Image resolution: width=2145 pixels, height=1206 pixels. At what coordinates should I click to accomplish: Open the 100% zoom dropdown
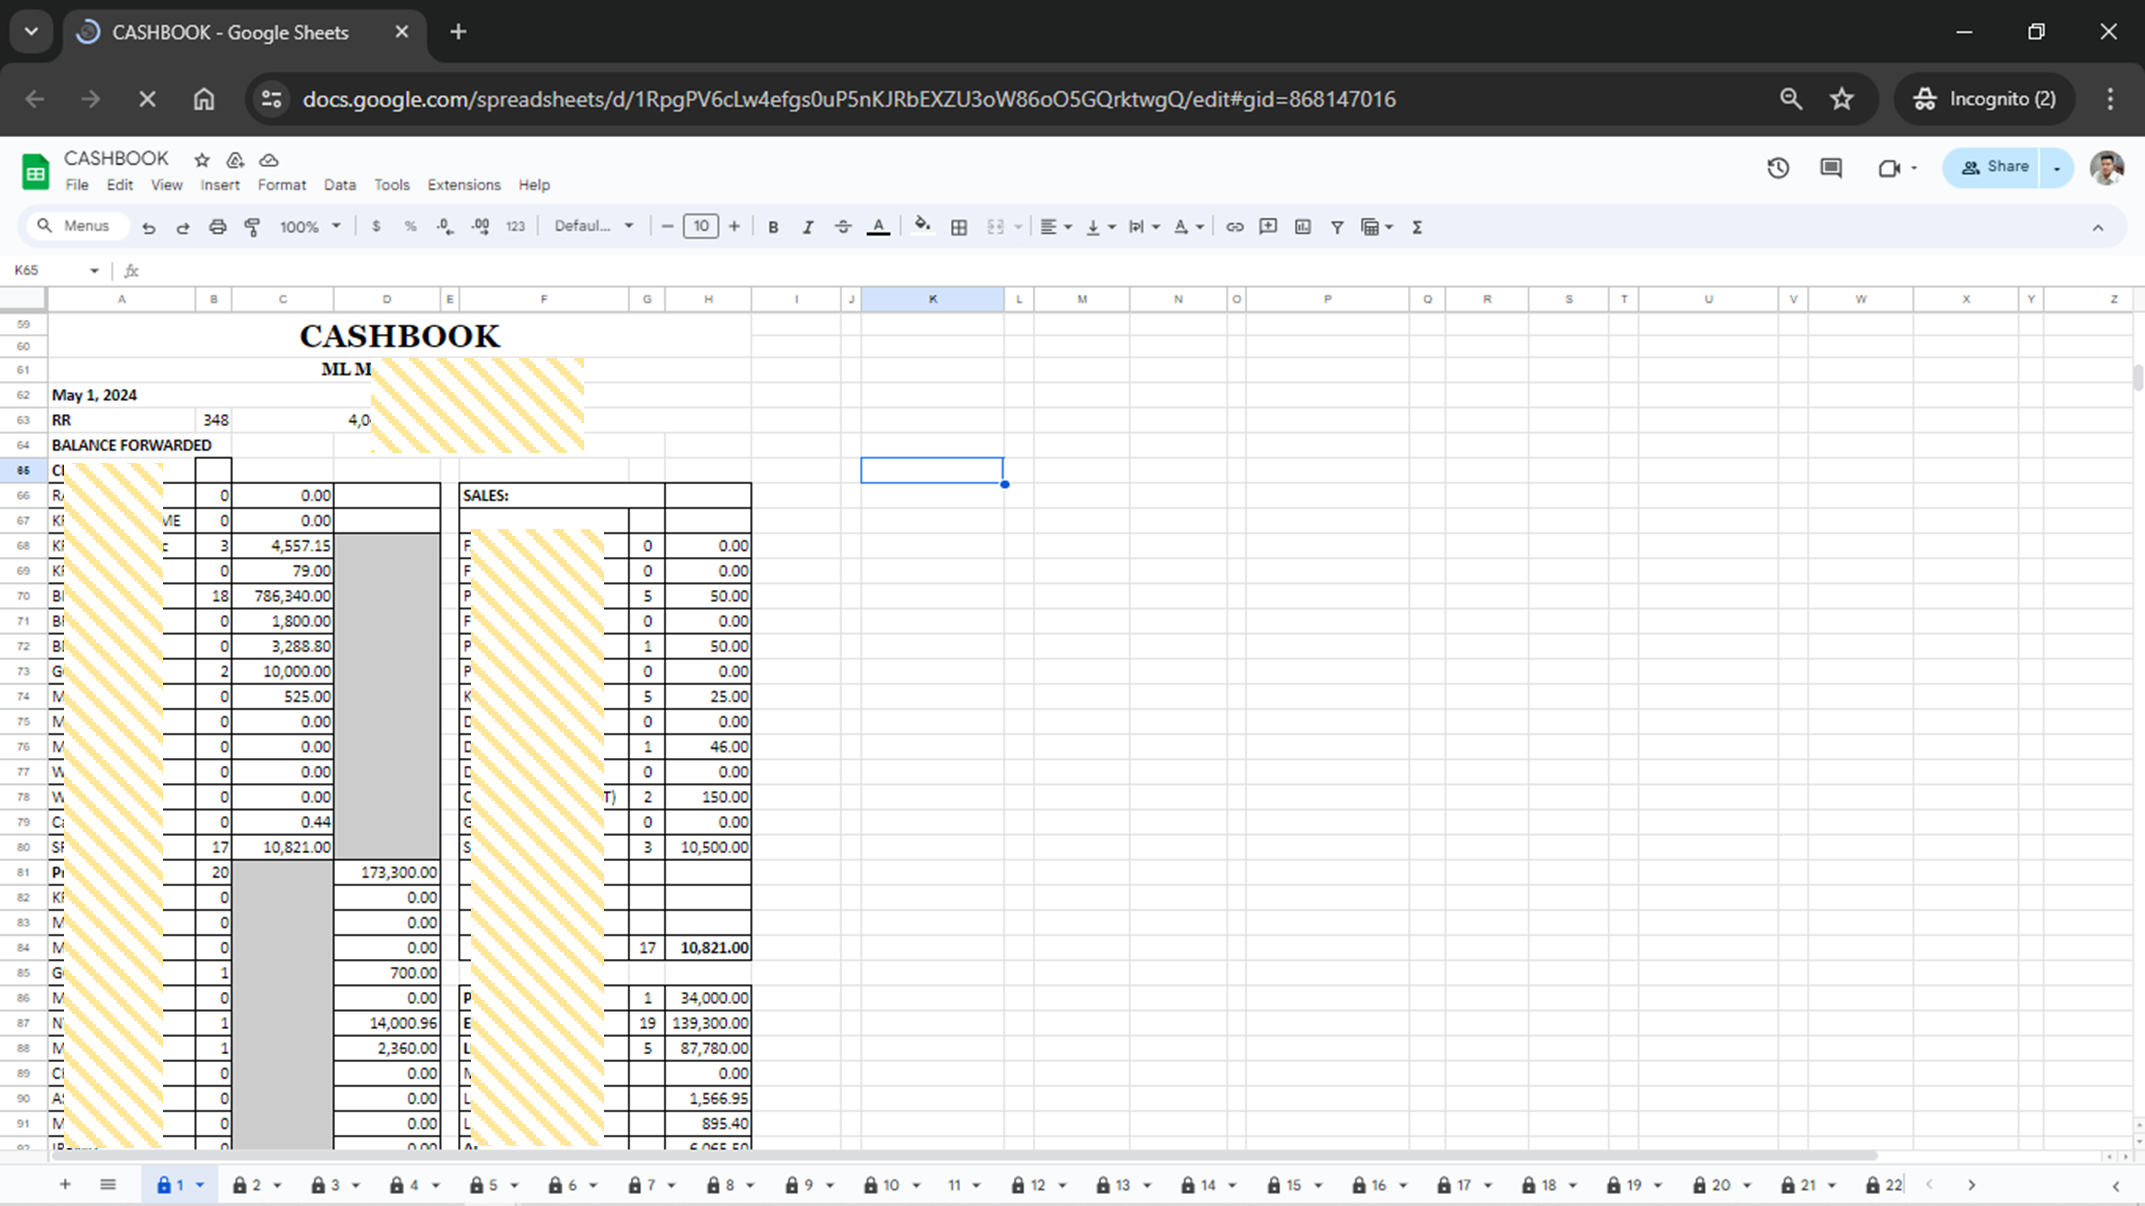309,227
